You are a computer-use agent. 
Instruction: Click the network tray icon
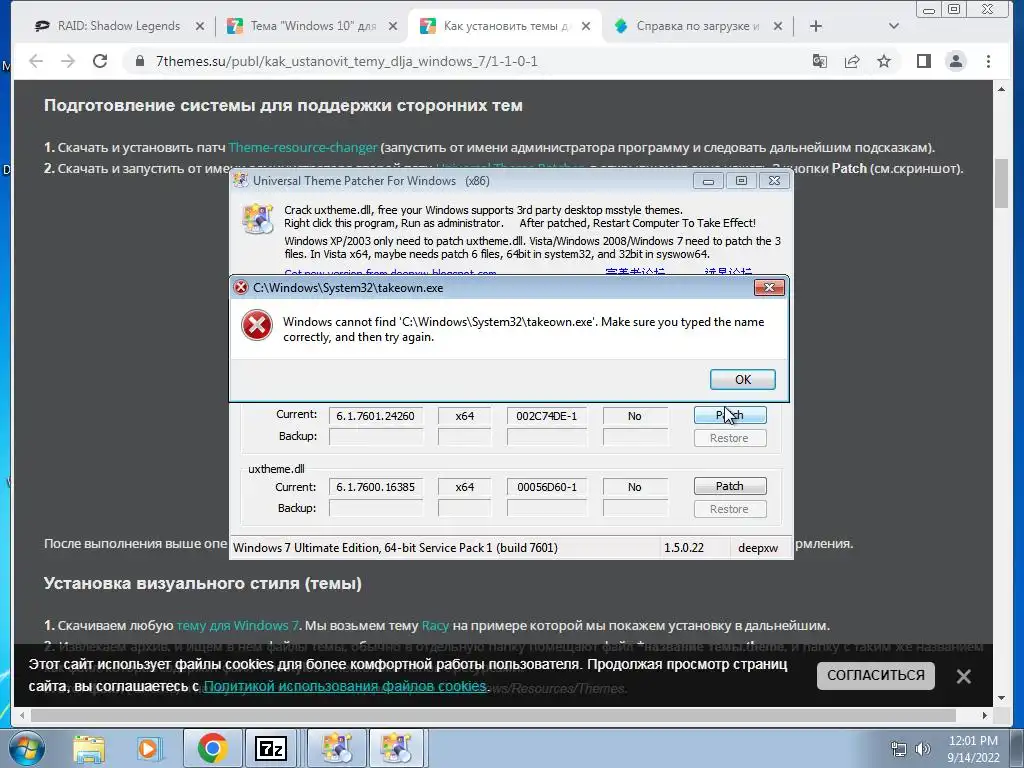point(899,749)
